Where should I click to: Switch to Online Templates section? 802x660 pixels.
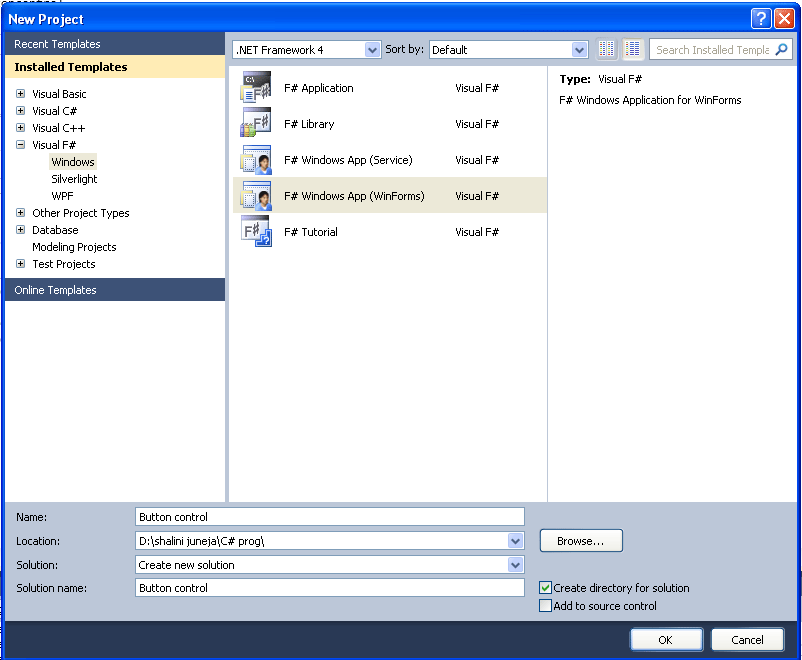[x=58, y=289]
